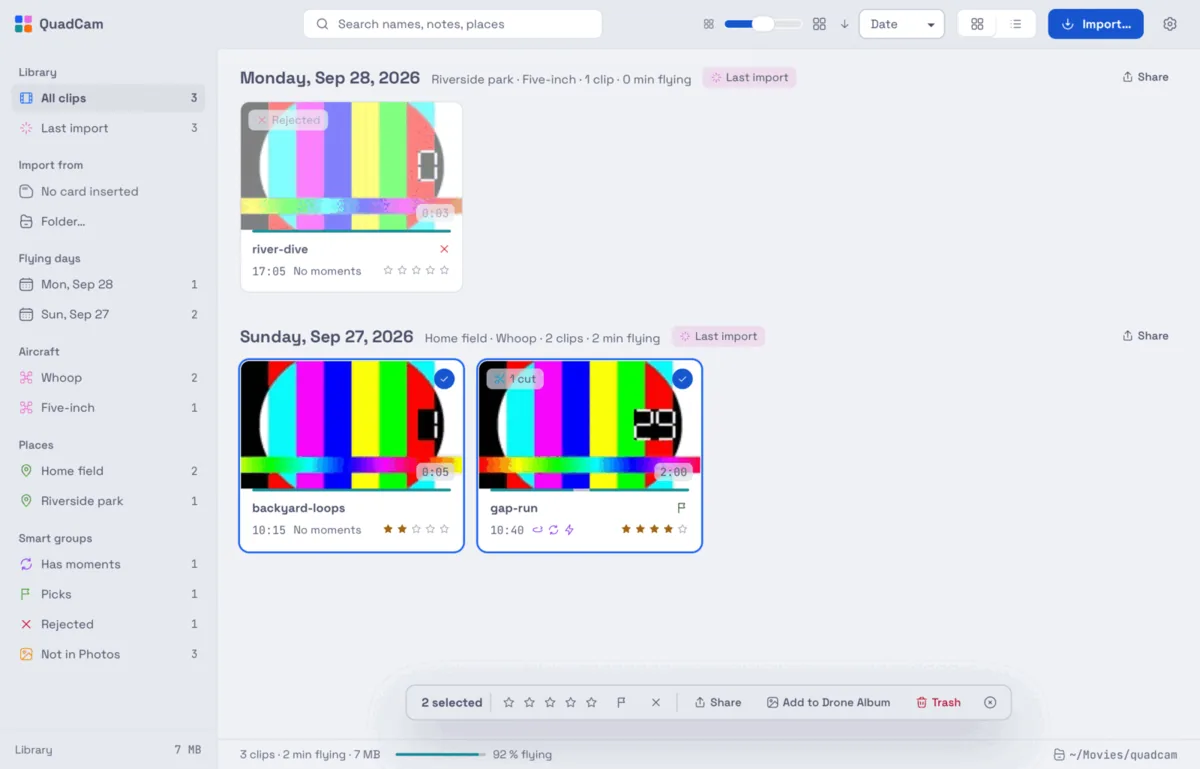The height and width of the screenshot is (769, 1200).
Task: Set fifth star on gap-run rating
Action: click(x=683, y=529)
